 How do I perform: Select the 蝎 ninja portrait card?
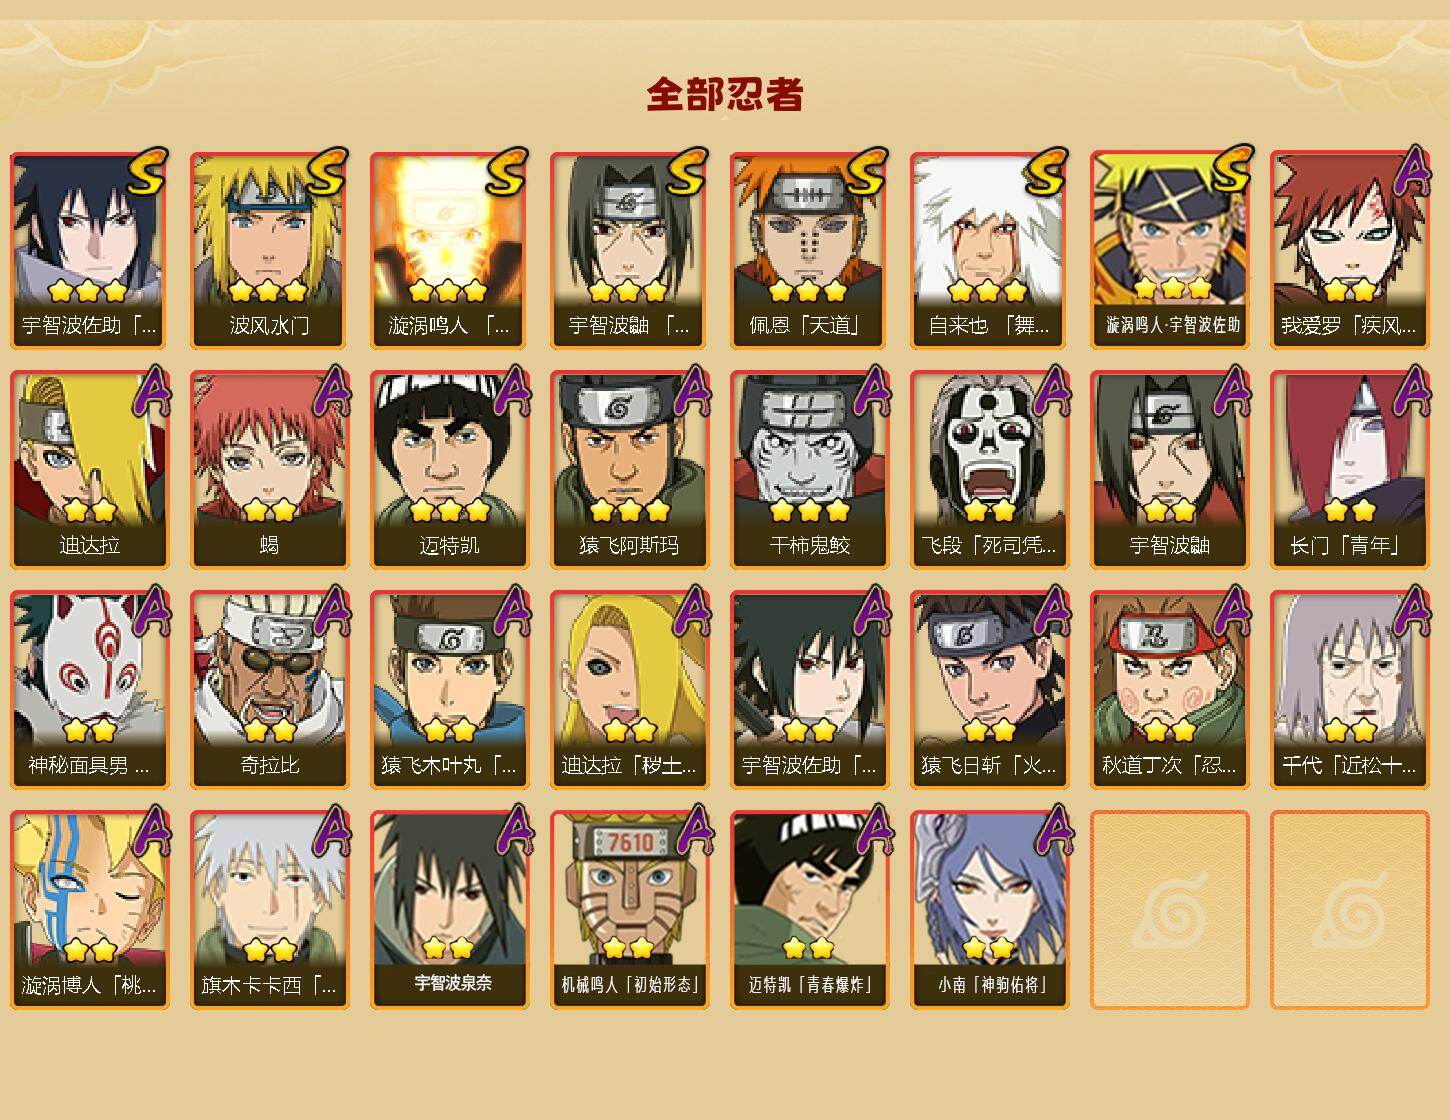pyautogui.click(x=269, y=470)
